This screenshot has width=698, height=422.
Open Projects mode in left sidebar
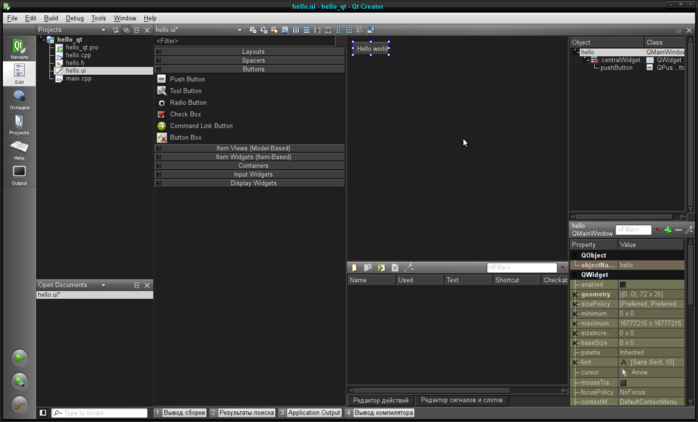pos(19,125)
